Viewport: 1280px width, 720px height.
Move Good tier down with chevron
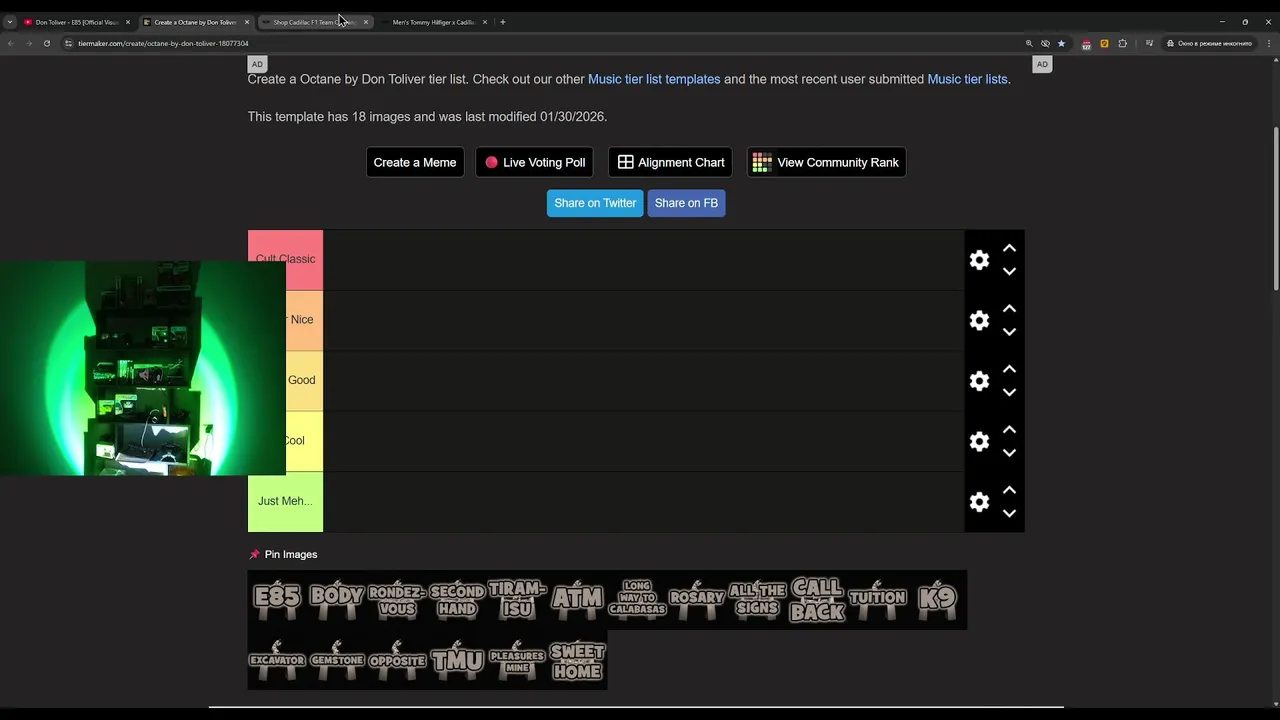tap(1009, 393)
